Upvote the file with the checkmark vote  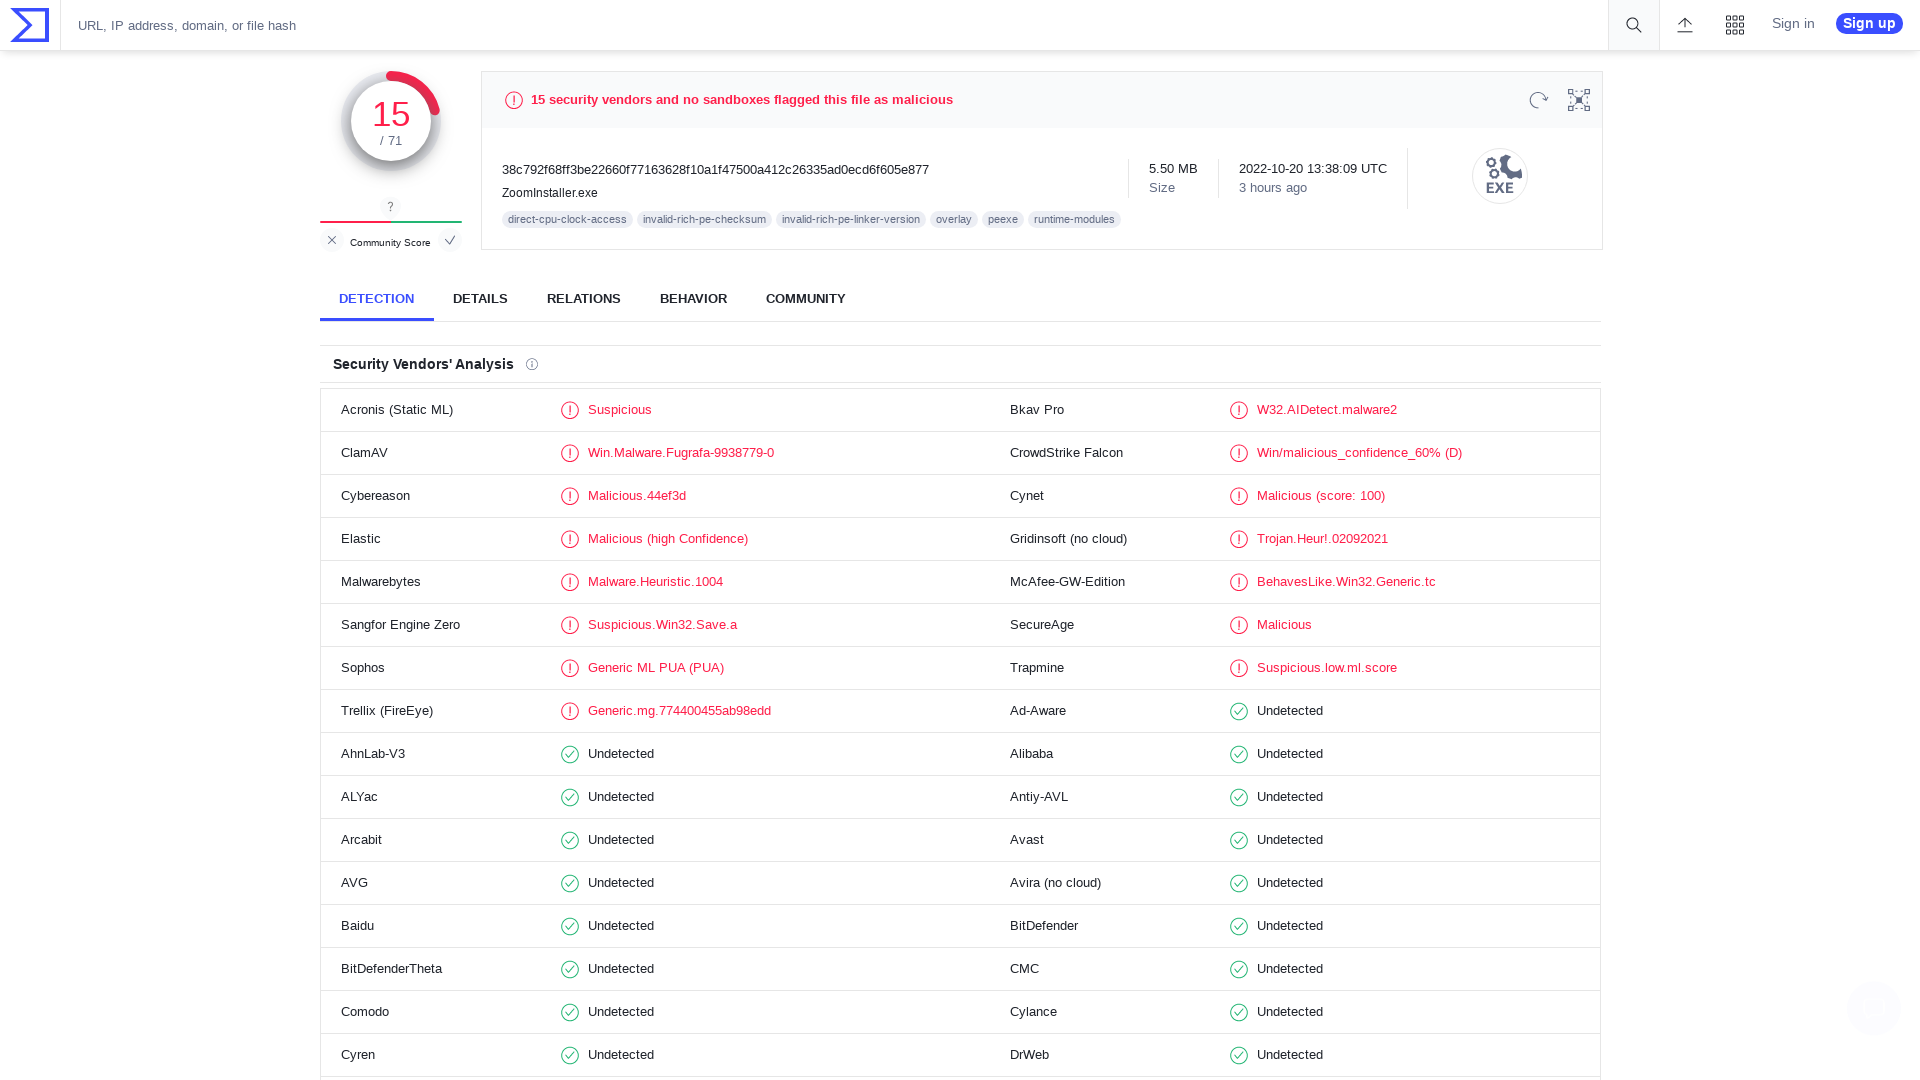point(450,240)
